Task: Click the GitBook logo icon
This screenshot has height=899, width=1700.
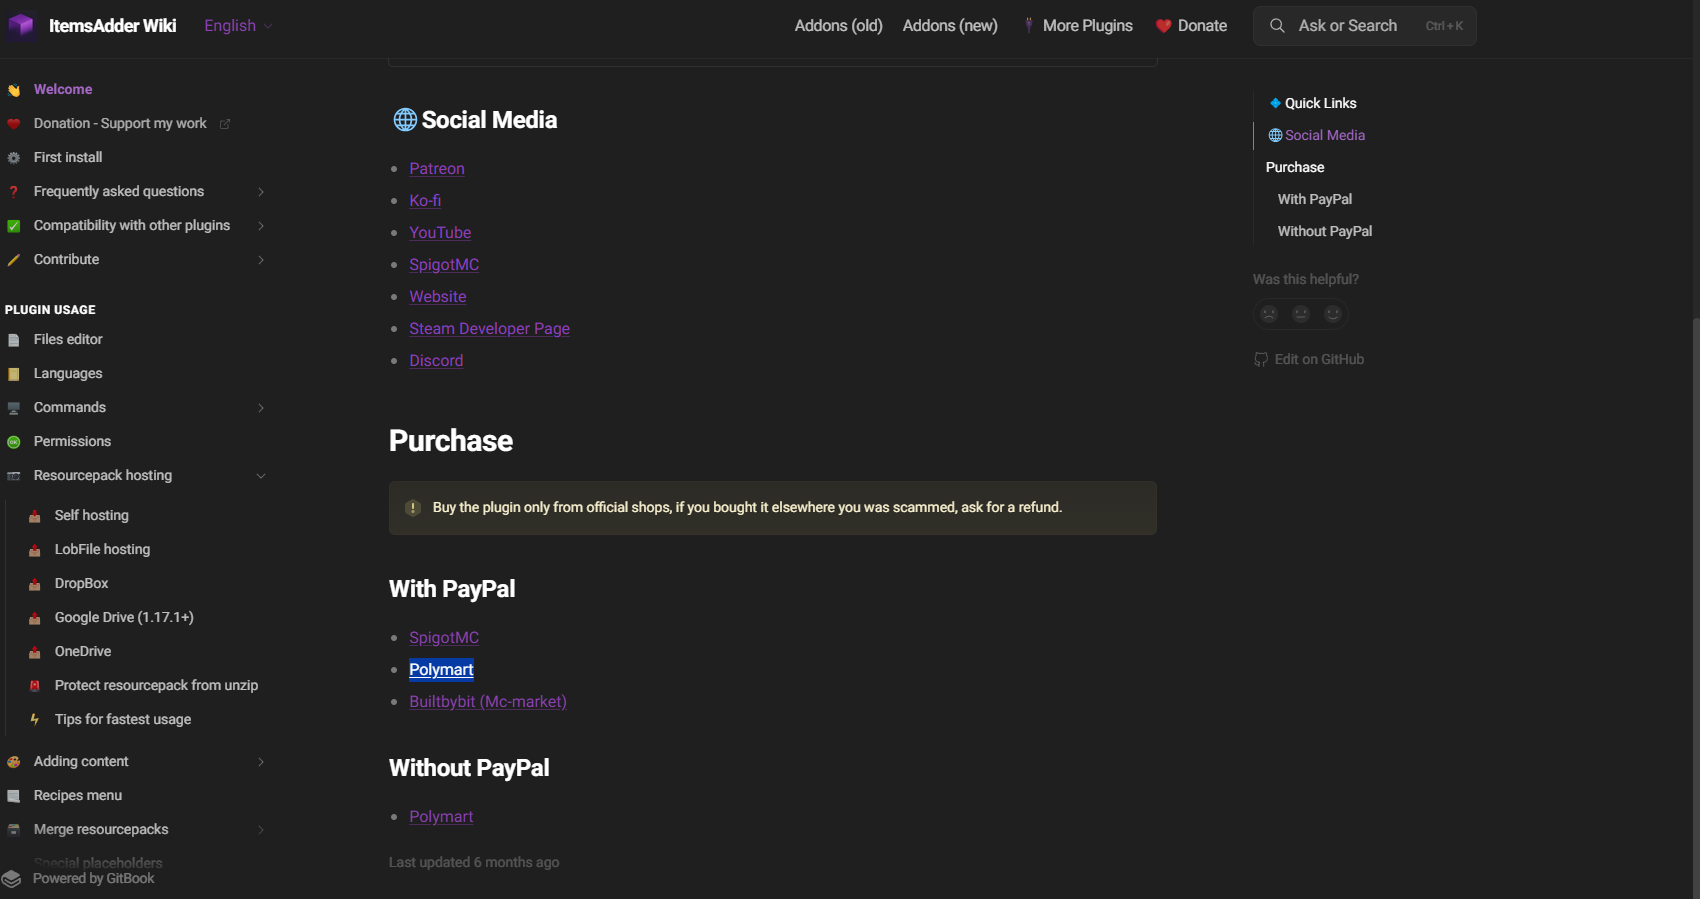Action: [x=12, y=878]
